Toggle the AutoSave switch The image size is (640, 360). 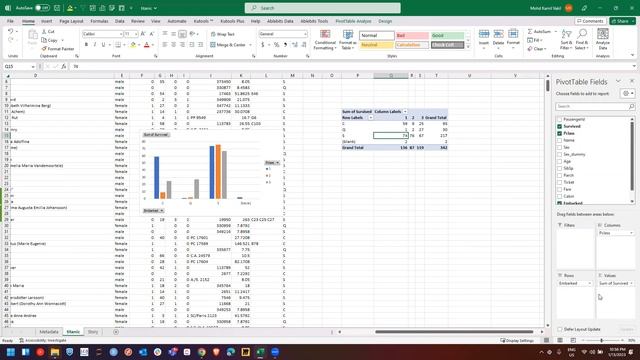[42, 8]
